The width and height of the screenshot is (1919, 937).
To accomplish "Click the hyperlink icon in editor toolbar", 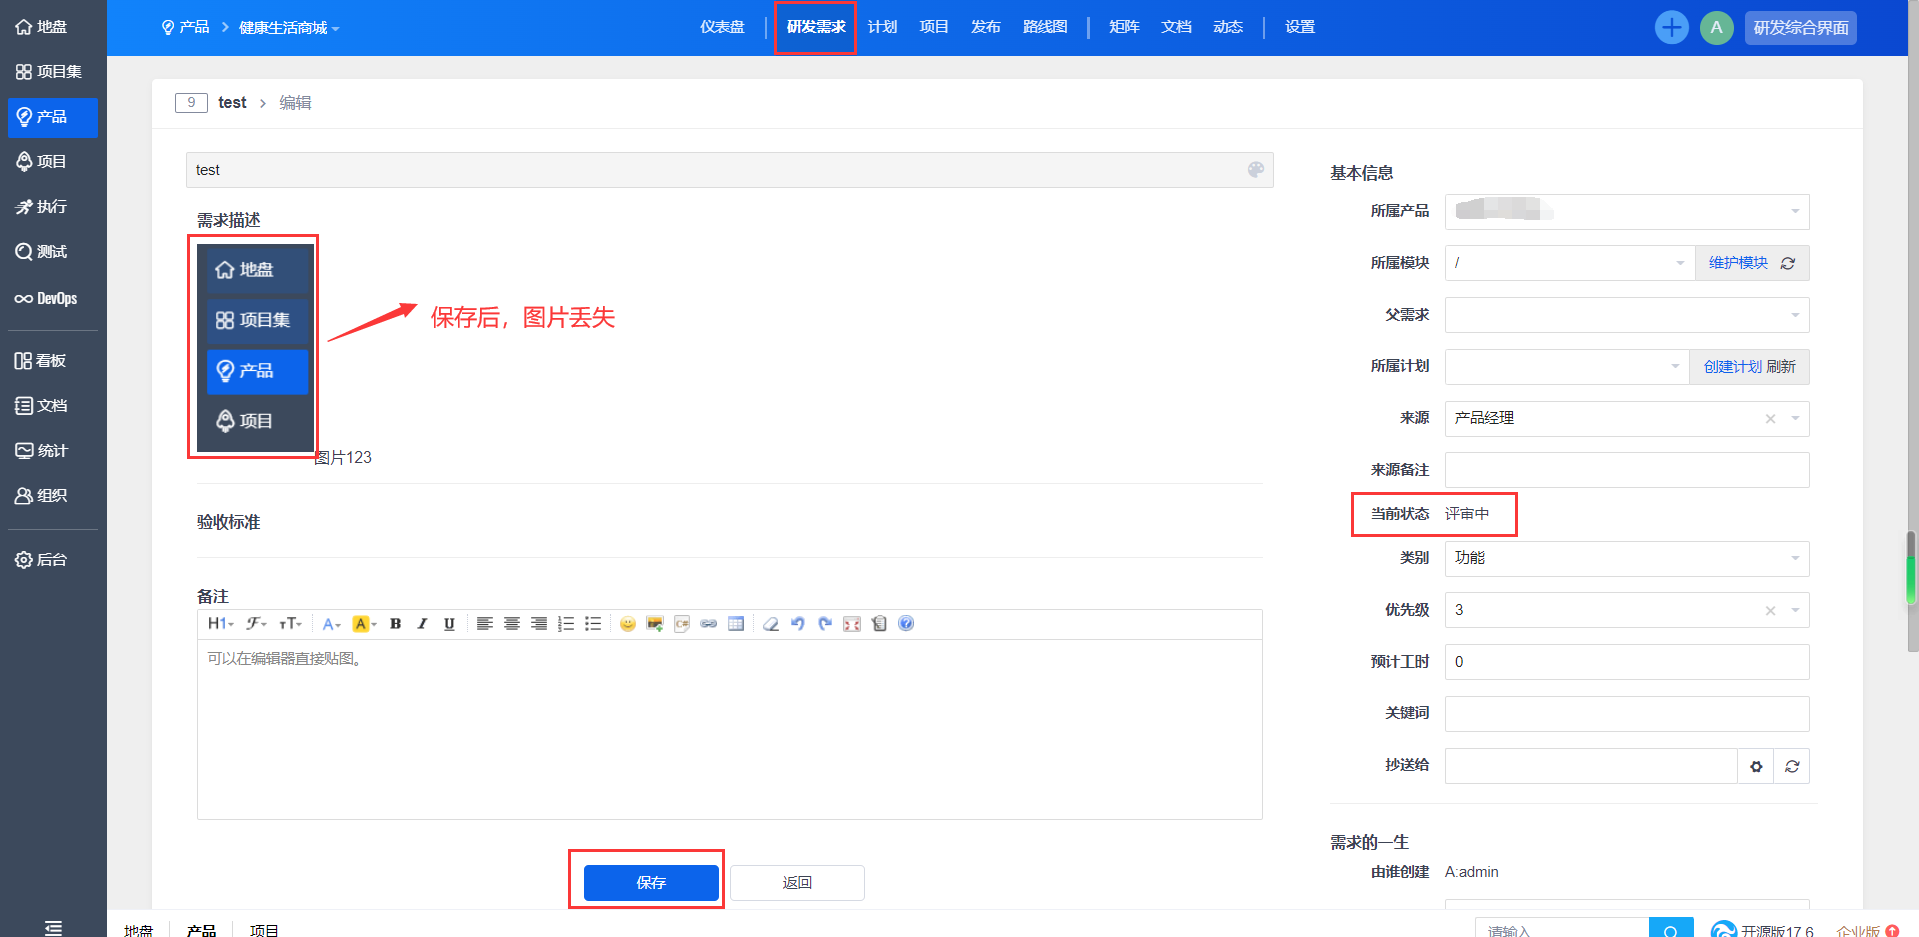I will pos(709,624).
